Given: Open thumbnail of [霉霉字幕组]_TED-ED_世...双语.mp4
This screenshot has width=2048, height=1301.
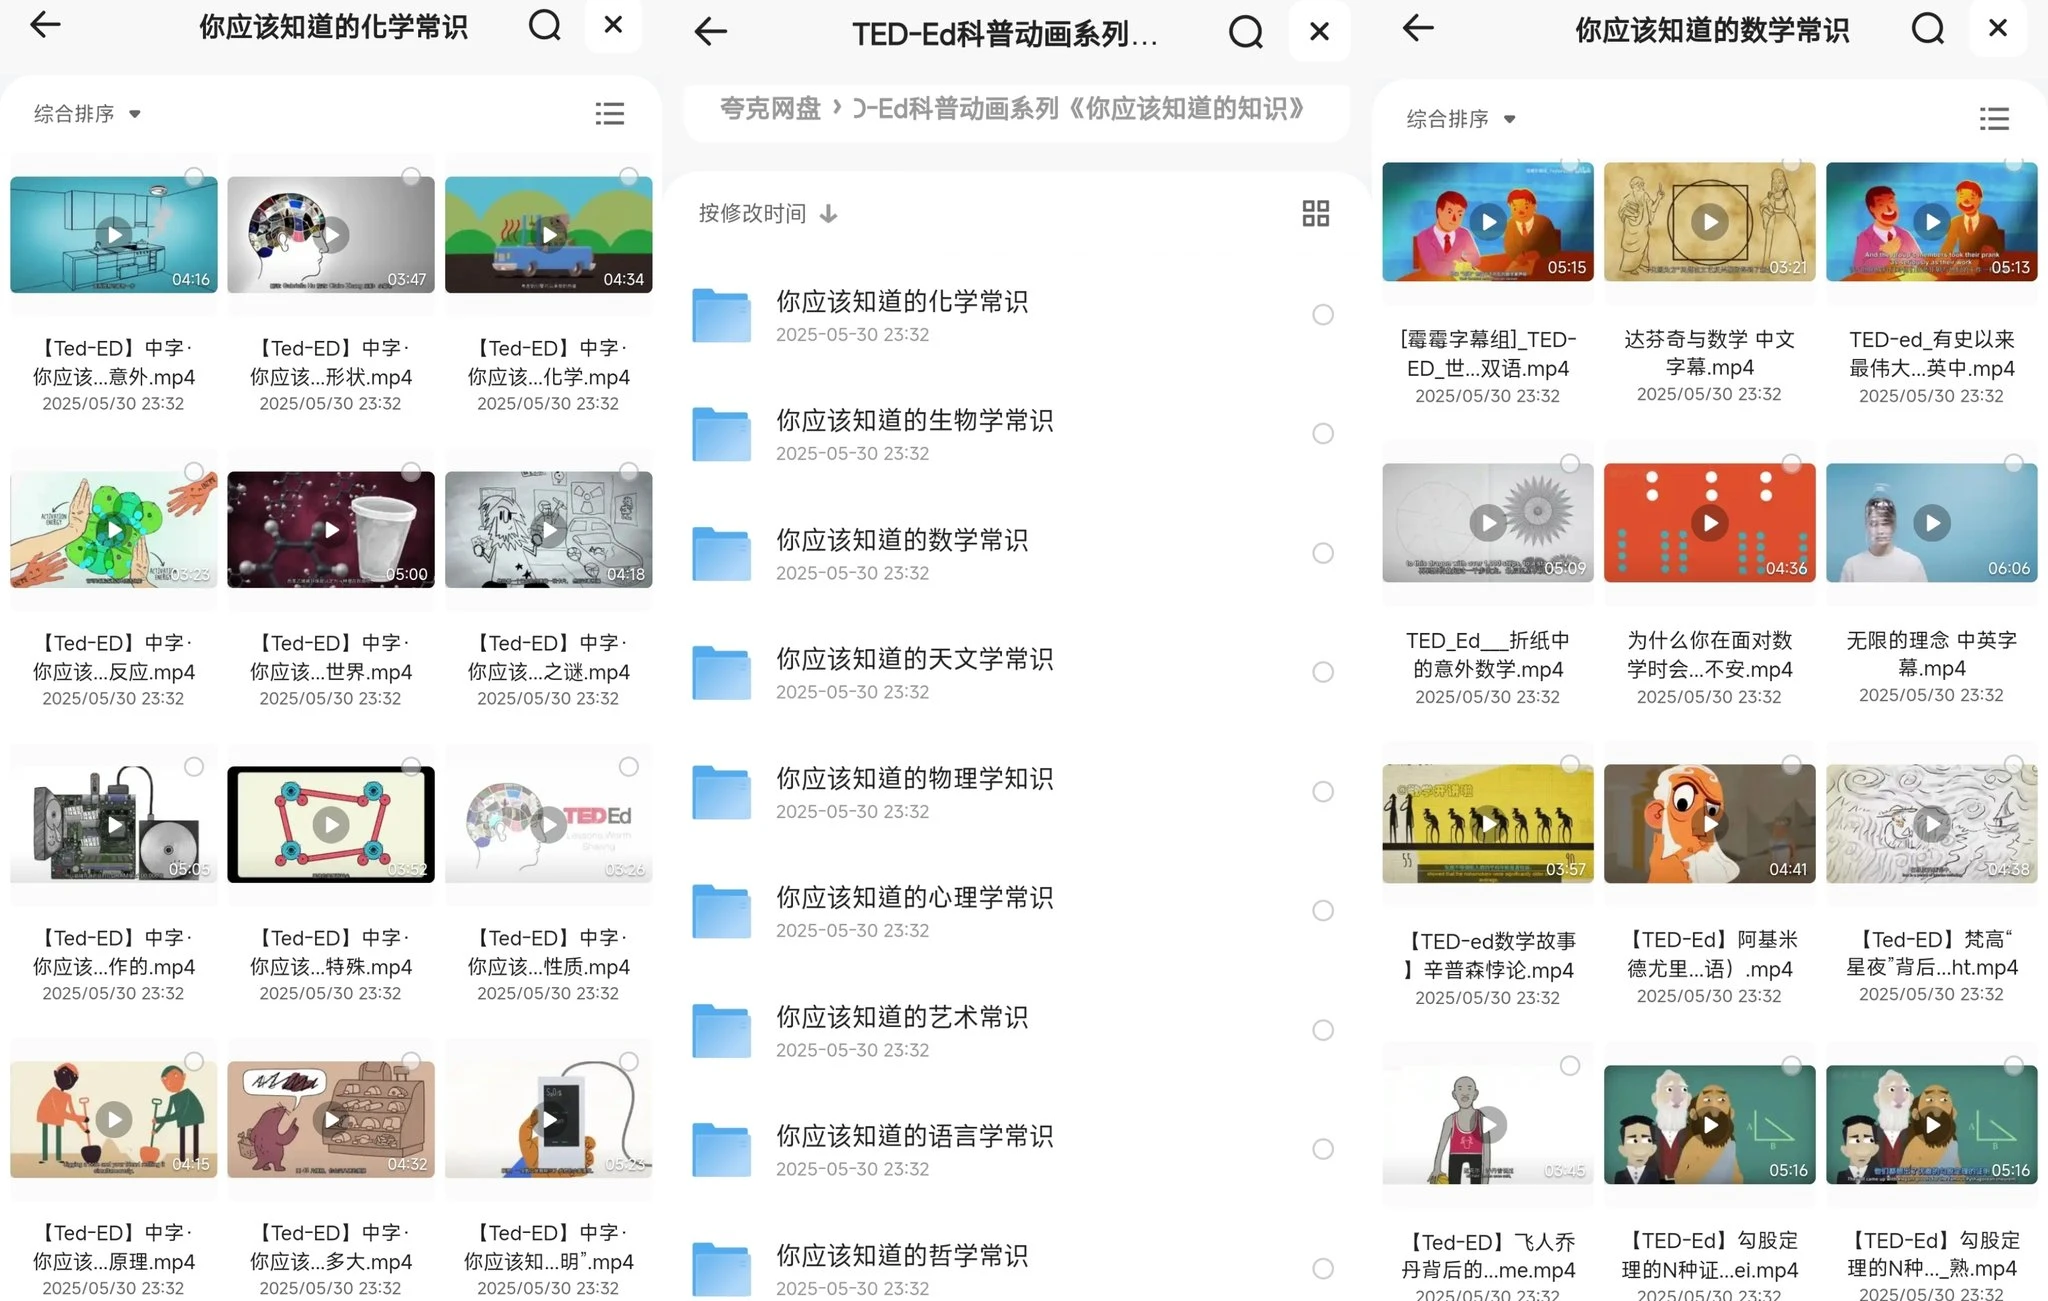Looking at the screenshot, I should pyautogui.click(x=1487, y=221).
